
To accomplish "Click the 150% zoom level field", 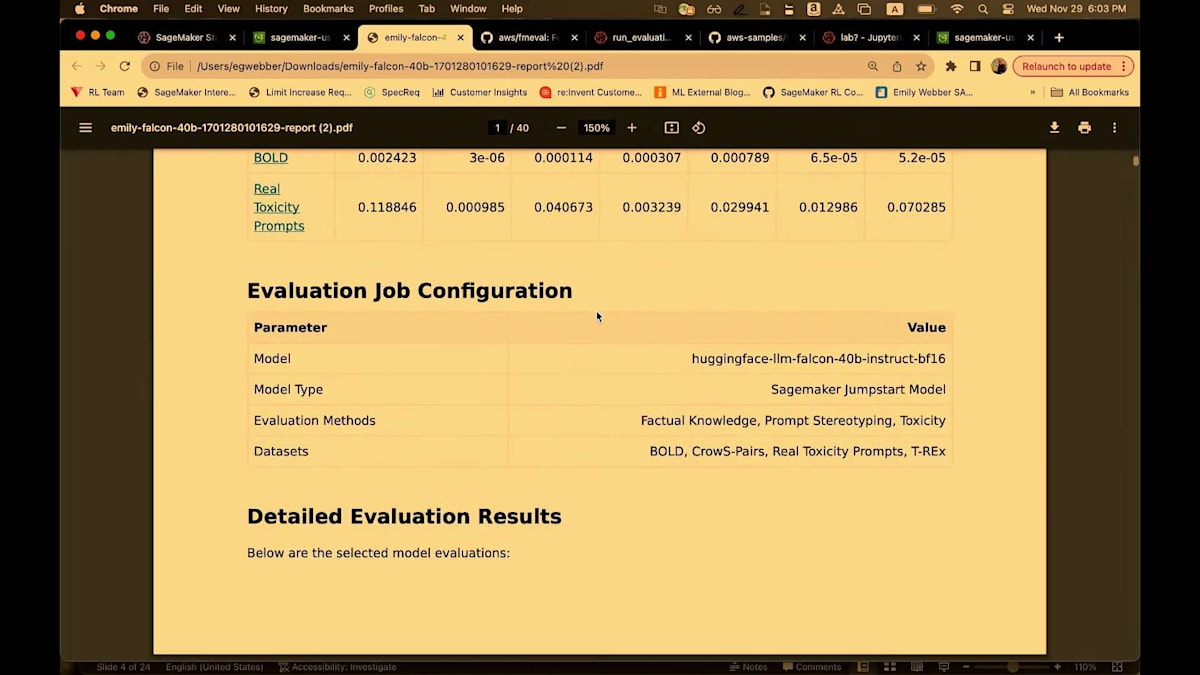I will point(596,128).
